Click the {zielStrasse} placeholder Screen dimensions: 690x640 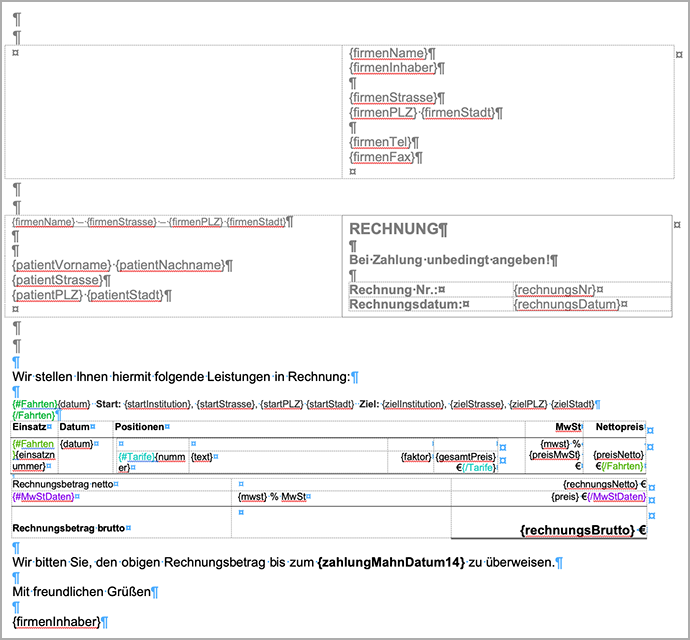(477, 404)
